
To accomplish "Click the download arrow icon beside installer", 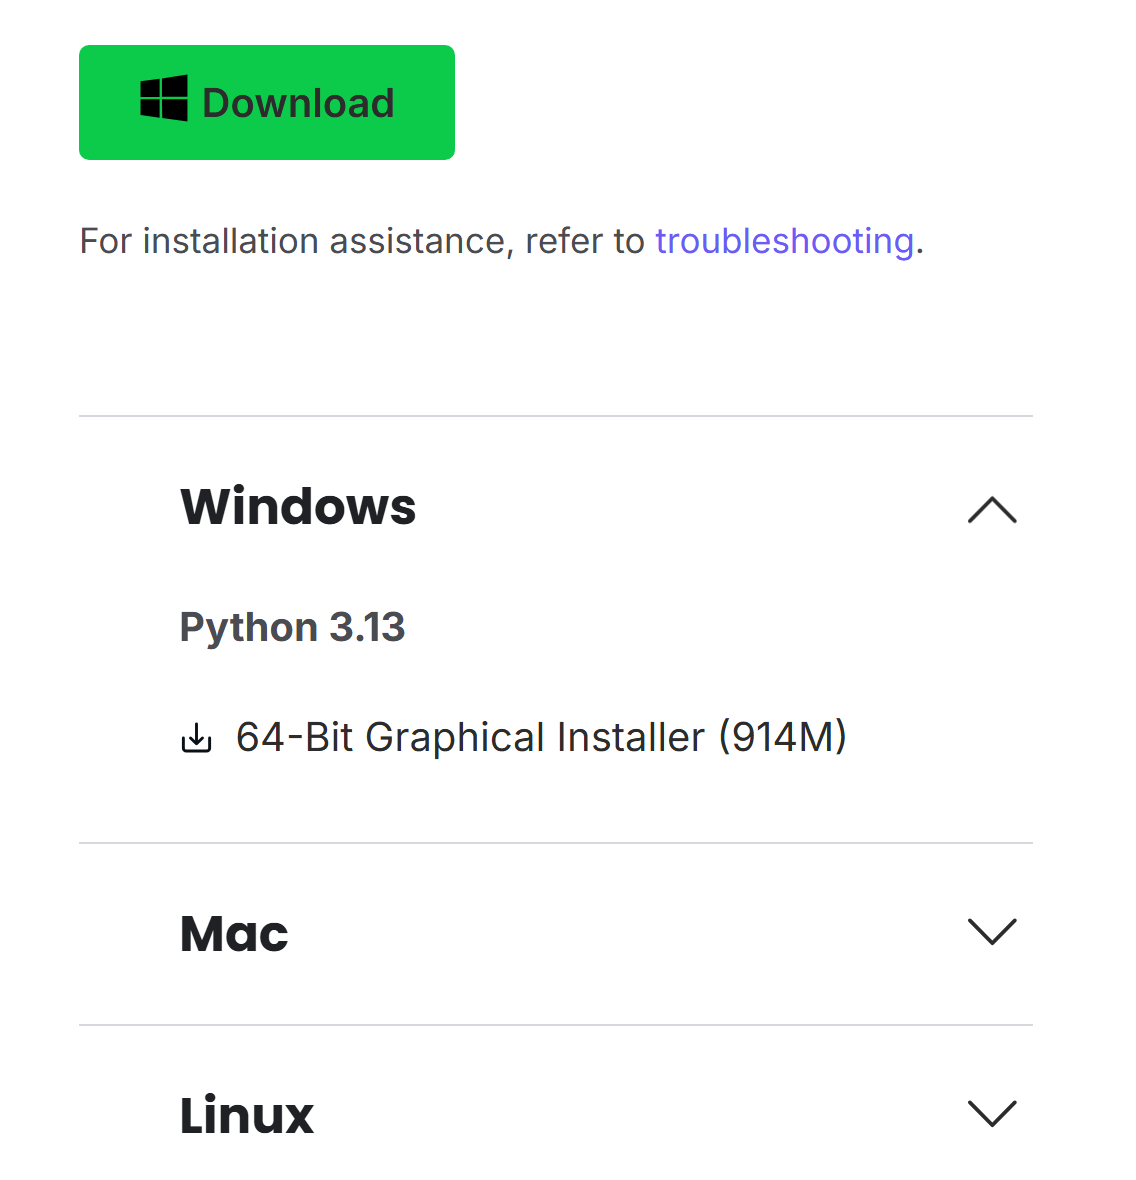I will (x=196, y=738).
